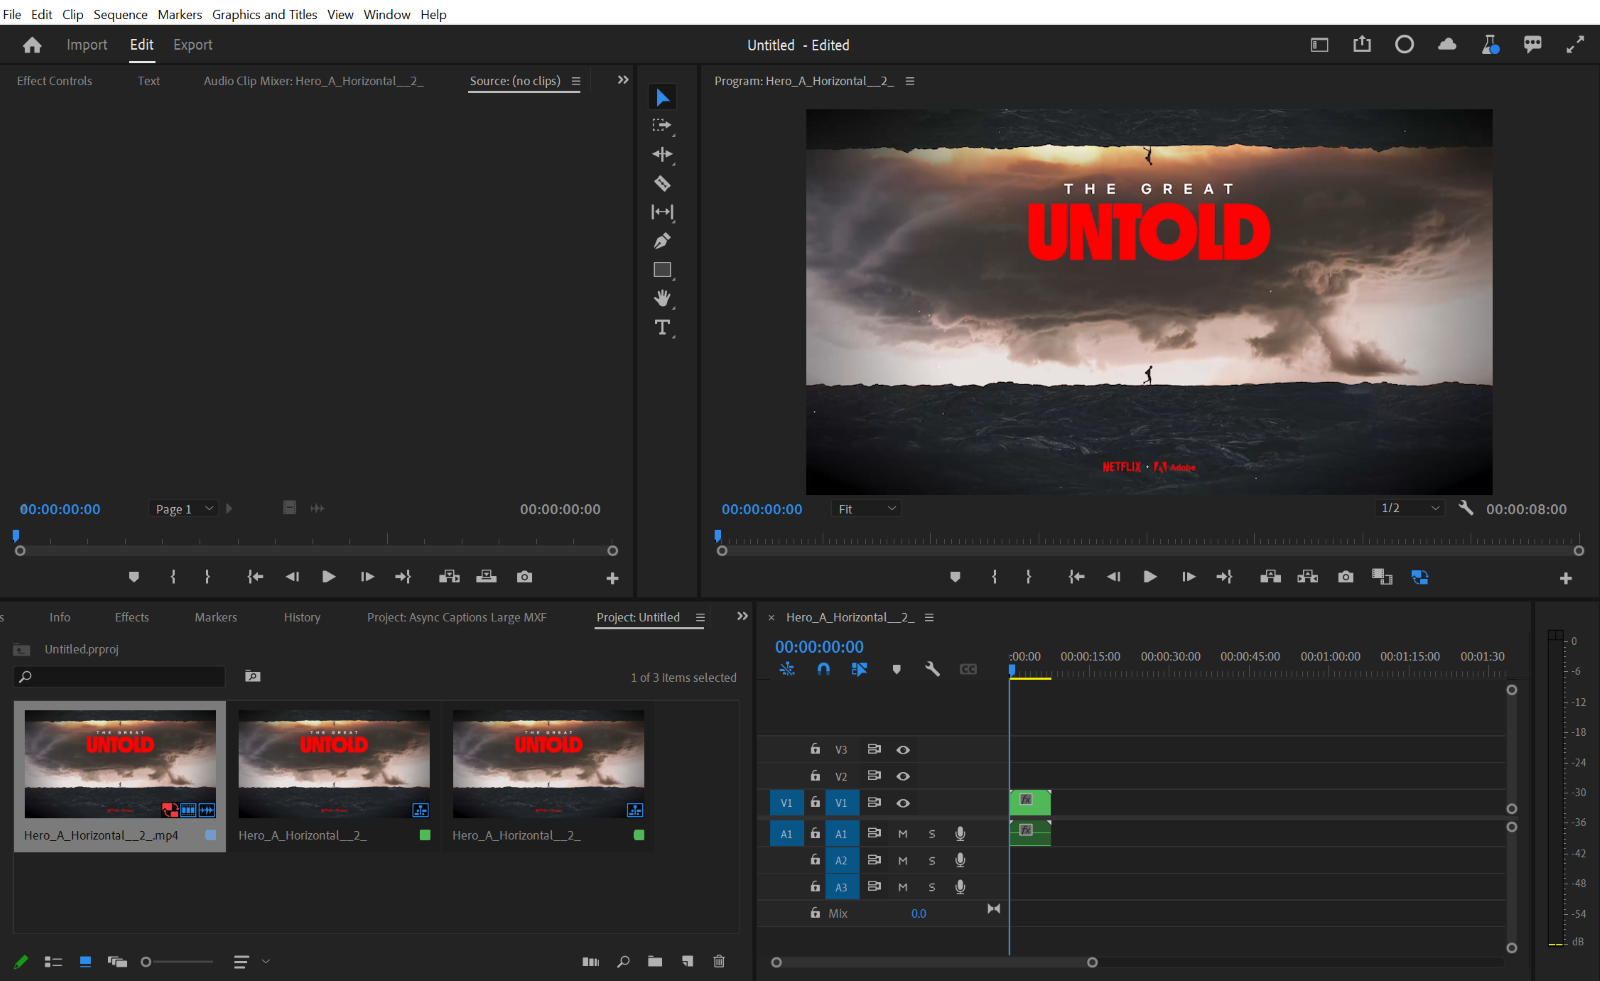The width and height of the screenshot is (1600, 981).
Task: Open the Fit zoom level dropdown
Action: pos(866,508)
